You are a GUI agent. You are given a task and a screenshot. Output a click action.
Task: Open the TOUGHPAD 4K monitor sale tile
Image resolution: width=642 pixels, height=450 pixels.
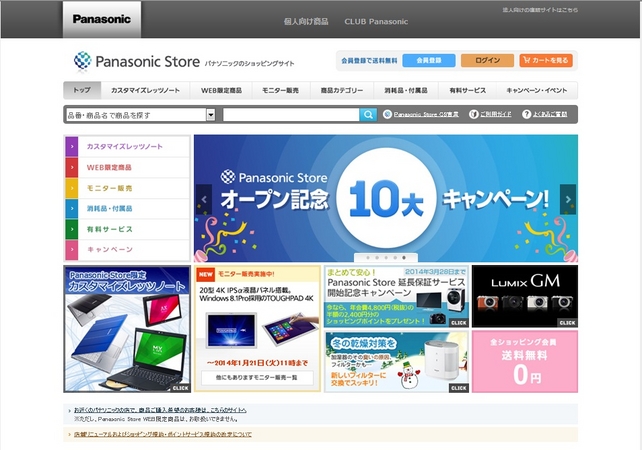pyautogui.click(x=257, y=329)
